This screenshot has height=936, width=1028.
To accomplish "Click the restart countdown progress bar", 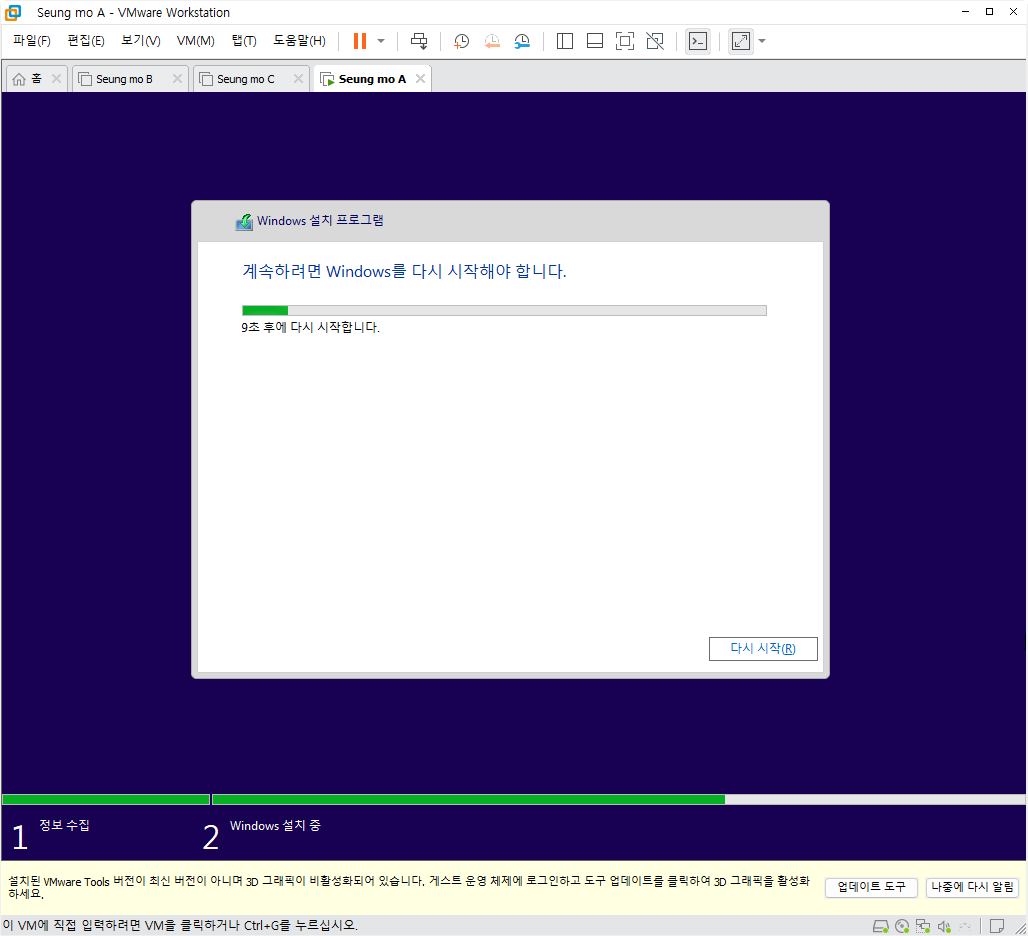I will pyautogui.click(x=504, y=310).
